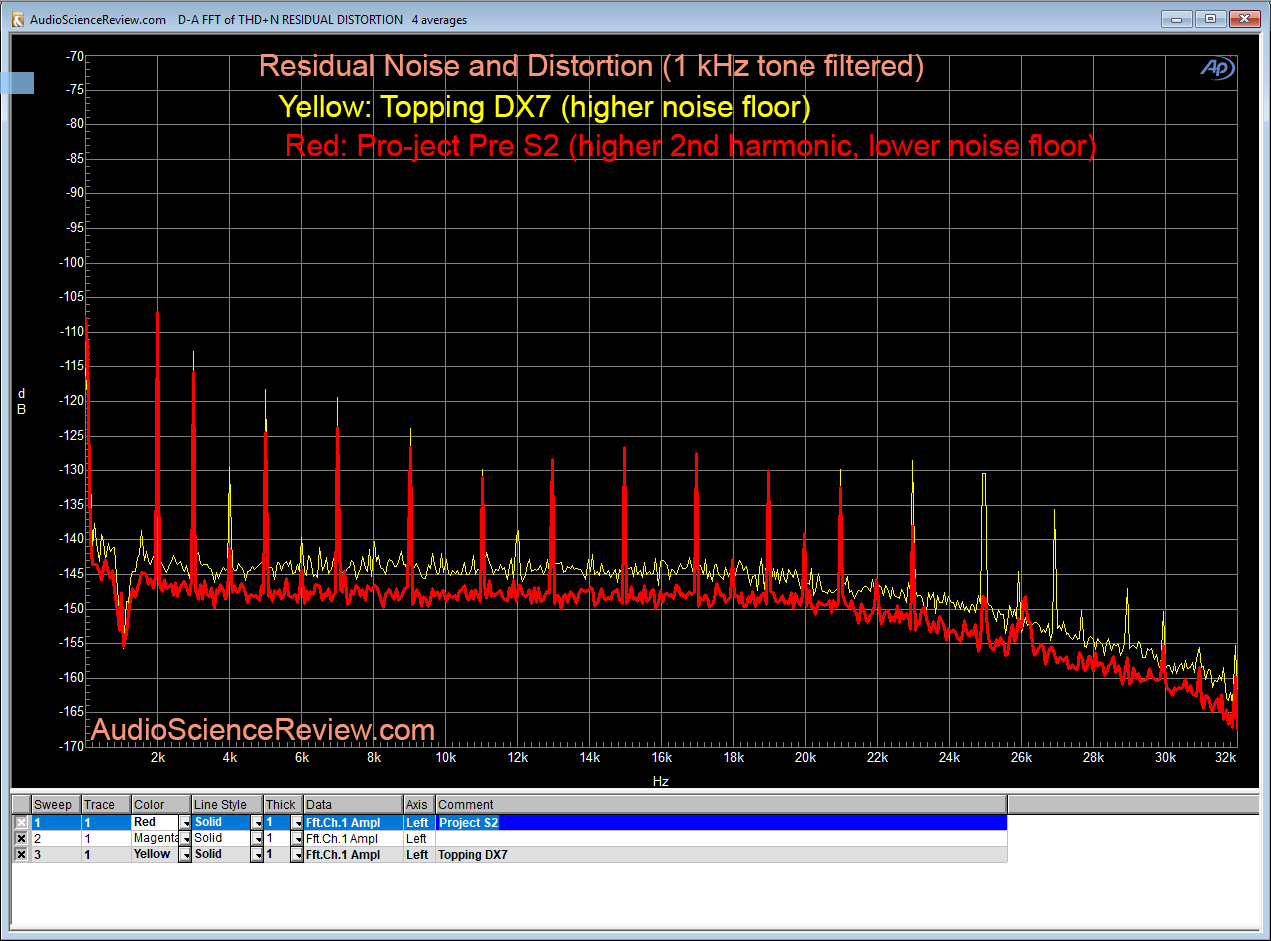Click the 'dB' y-axis label
Image resolution: width=1271 pixels, height=941 pixels.
(21, 402)
